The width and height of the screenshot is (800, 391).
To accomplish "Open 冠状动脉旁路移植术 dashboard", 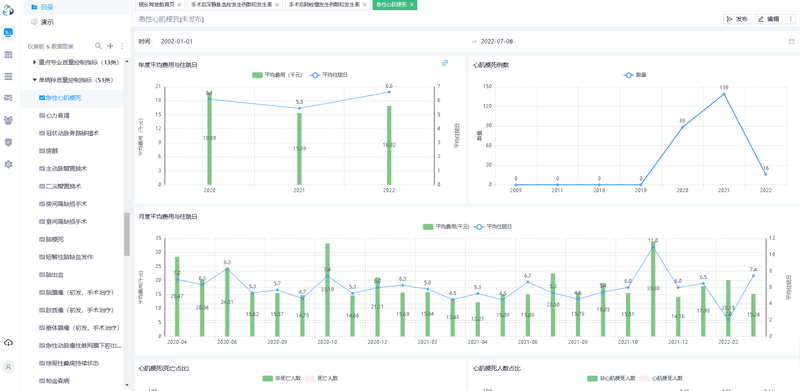I will pos(72,133).
